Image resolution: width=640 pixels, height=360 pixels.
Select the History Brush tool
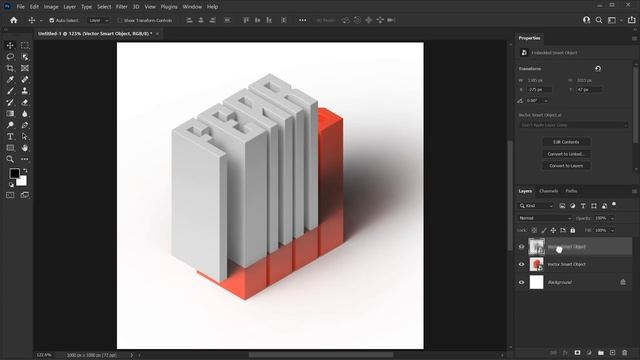click(10, 102)
